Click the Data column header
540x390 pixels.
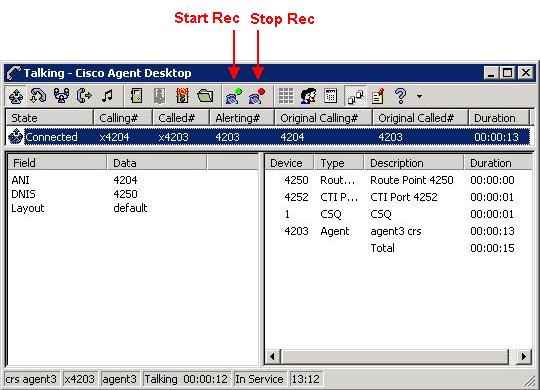(x=157, y=163)
